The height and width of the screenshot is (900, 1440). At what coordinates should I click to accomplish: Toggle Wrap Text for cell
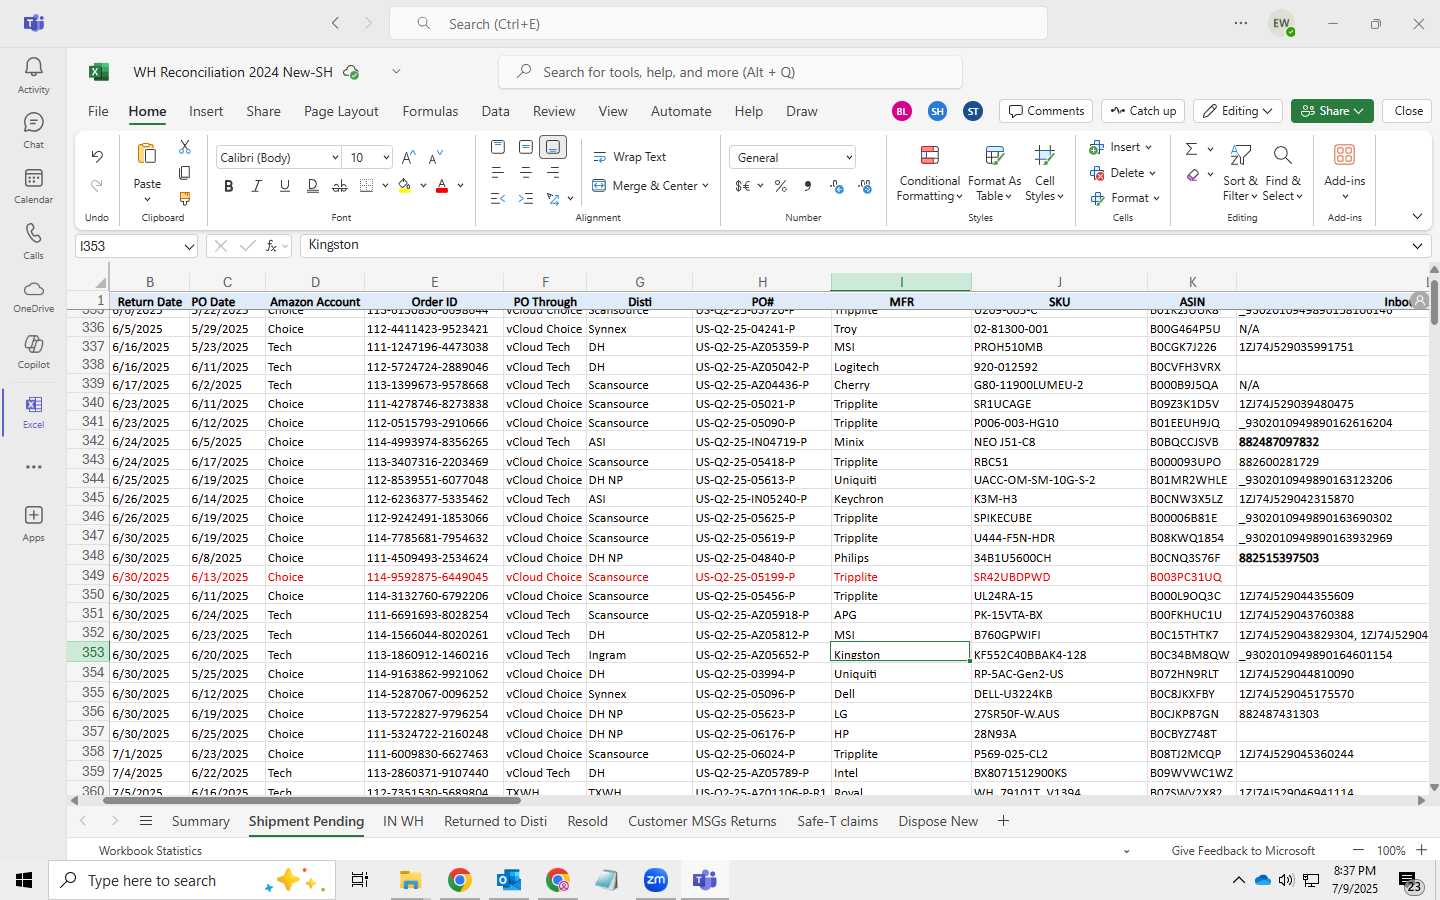click(629, 157)
